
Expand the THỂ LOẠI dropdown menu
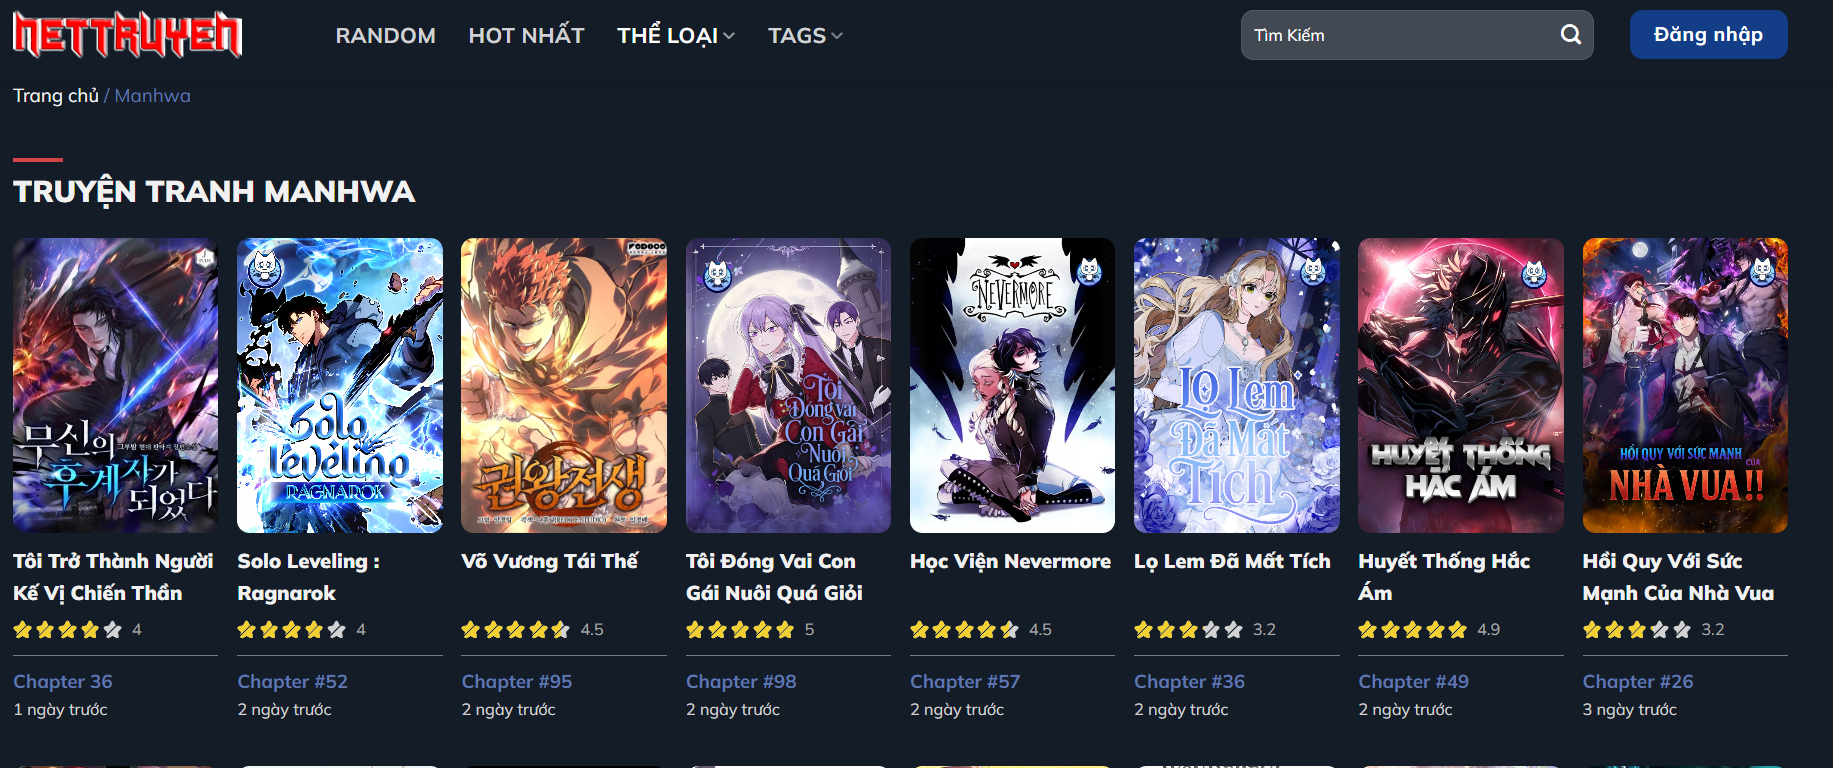pyautogui.click(x=676, y=36)
